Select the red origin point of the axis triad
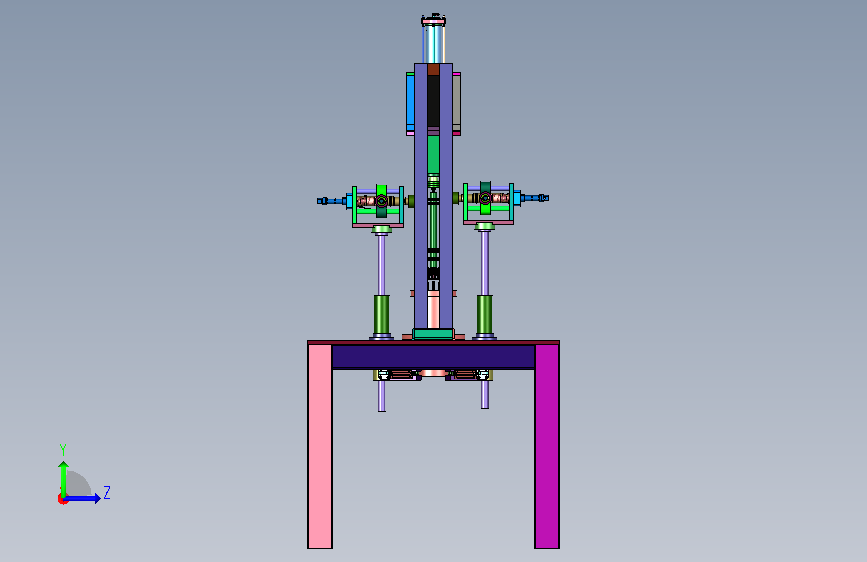Viewport: 867px width, 562px height. click(62, 499)
